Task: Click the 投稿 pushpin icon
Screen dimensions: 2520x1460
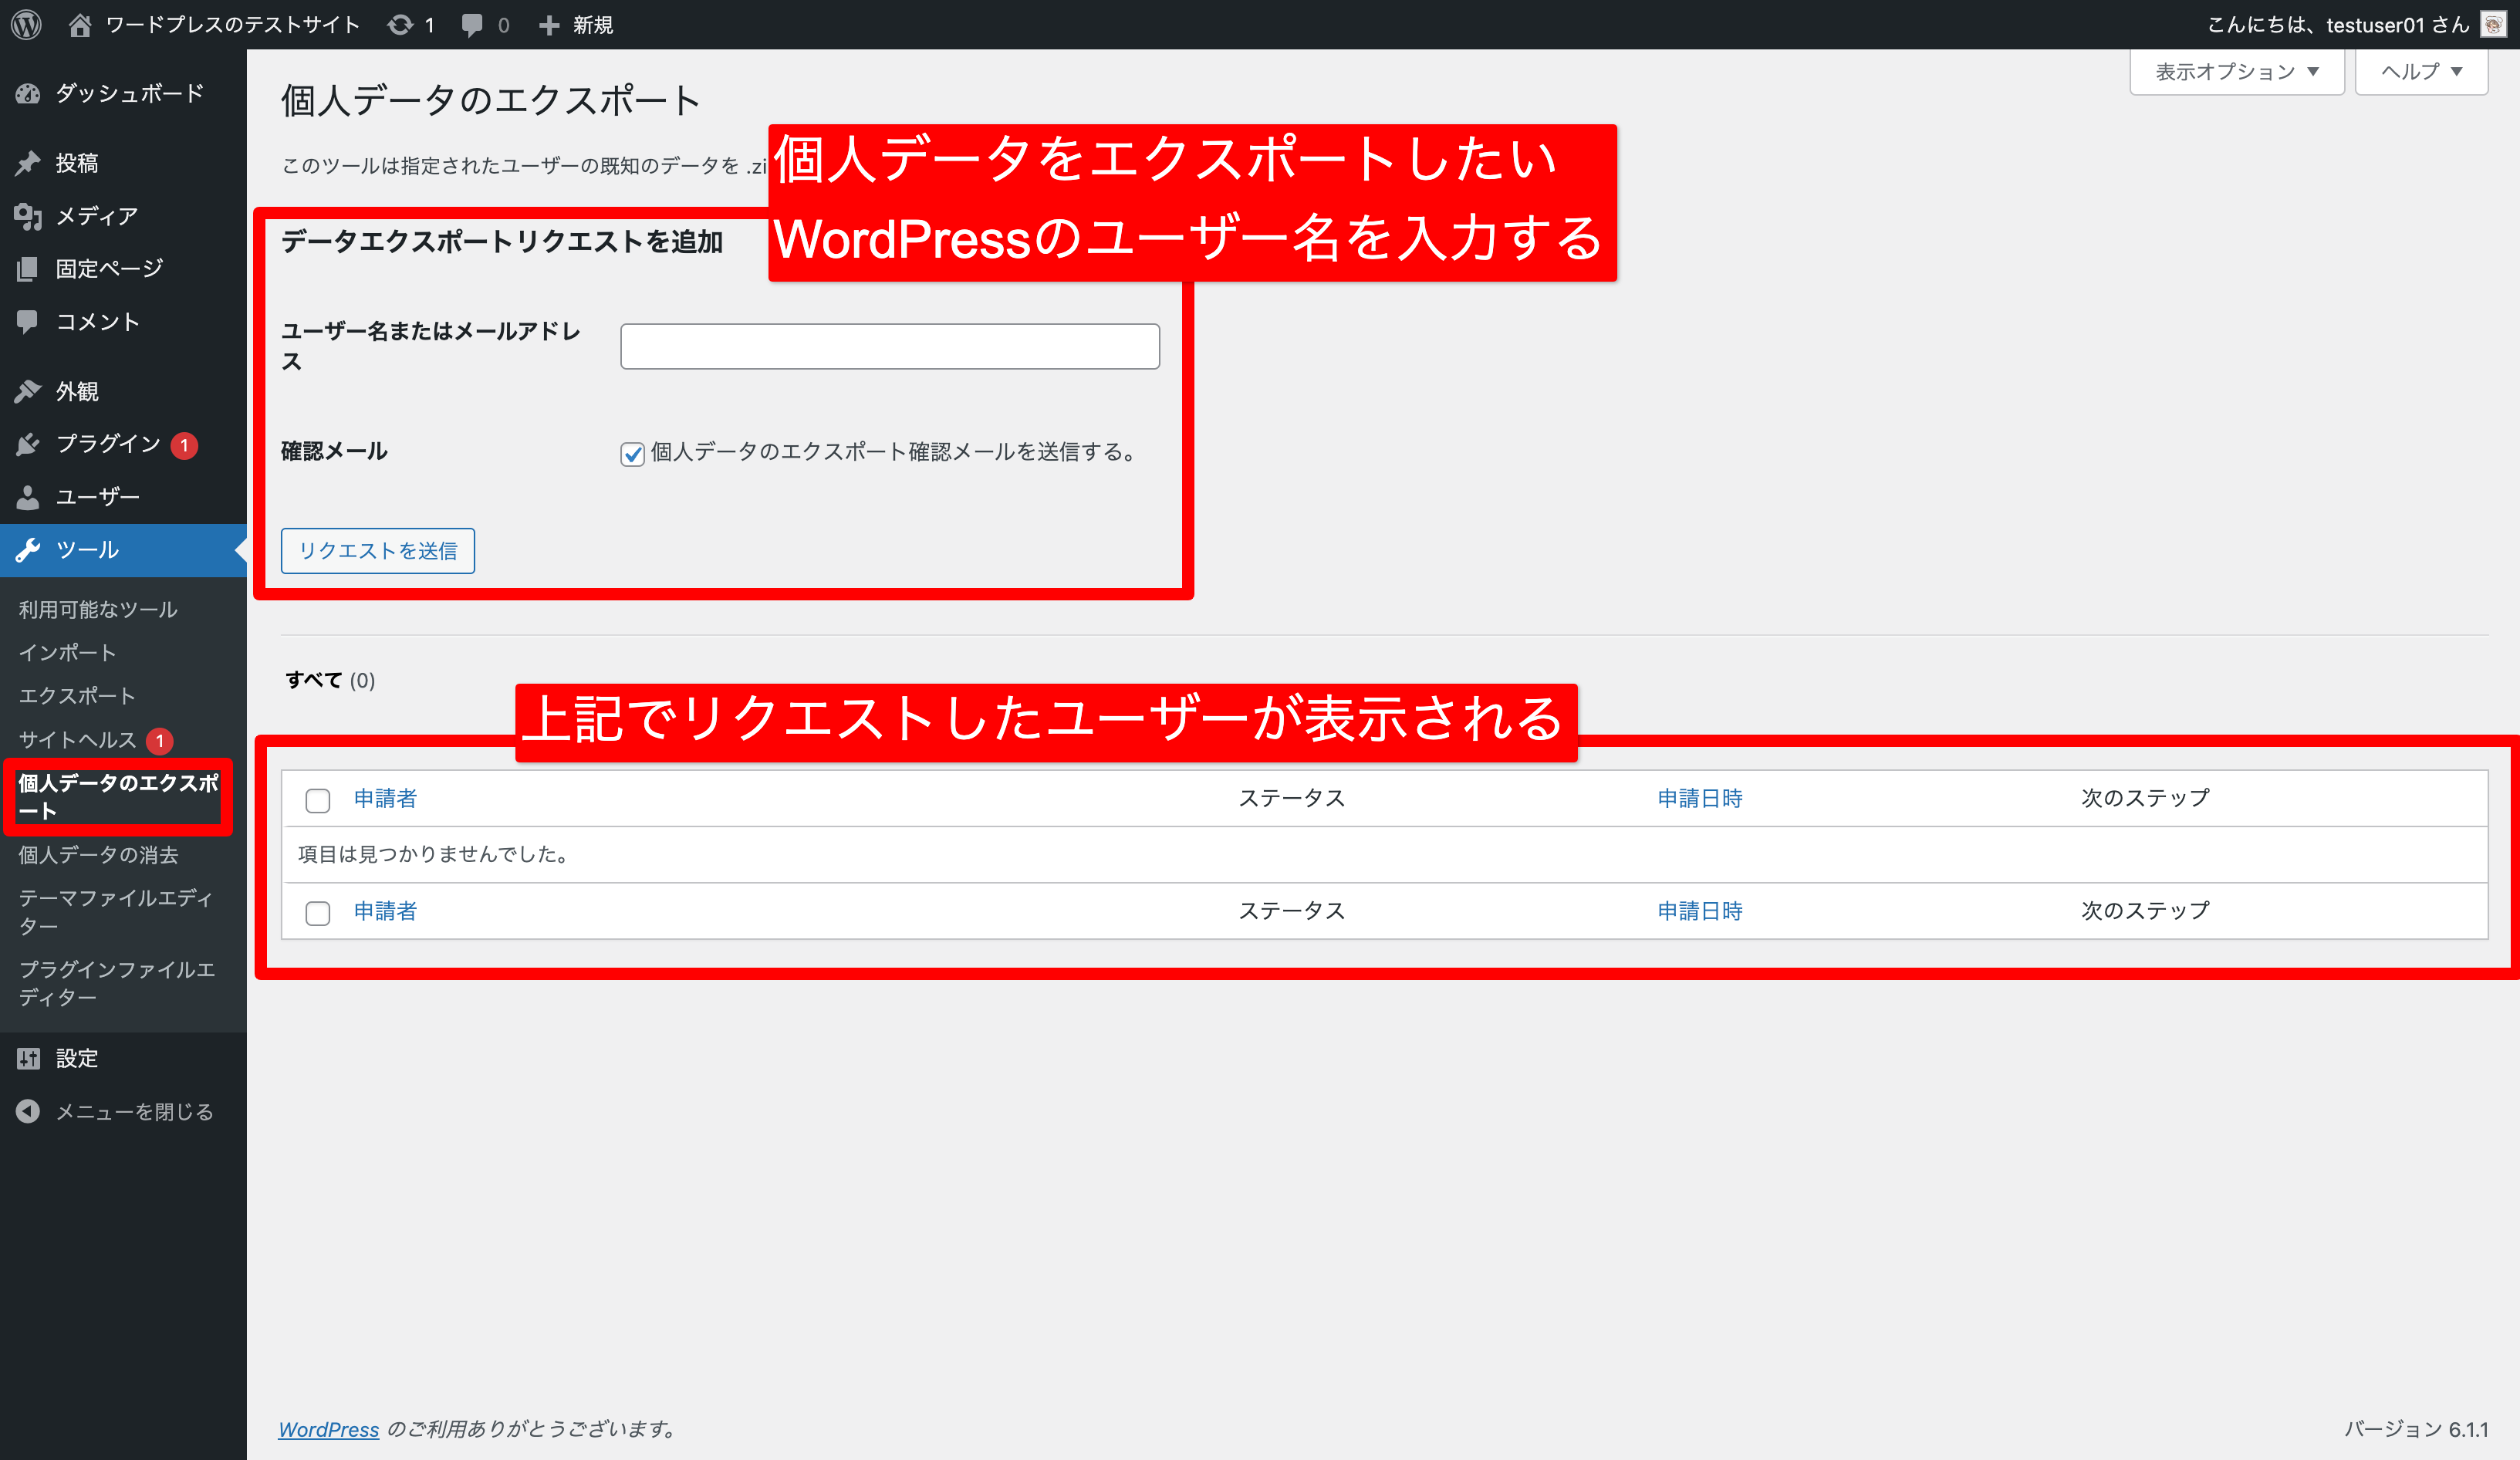Action: 28,163
